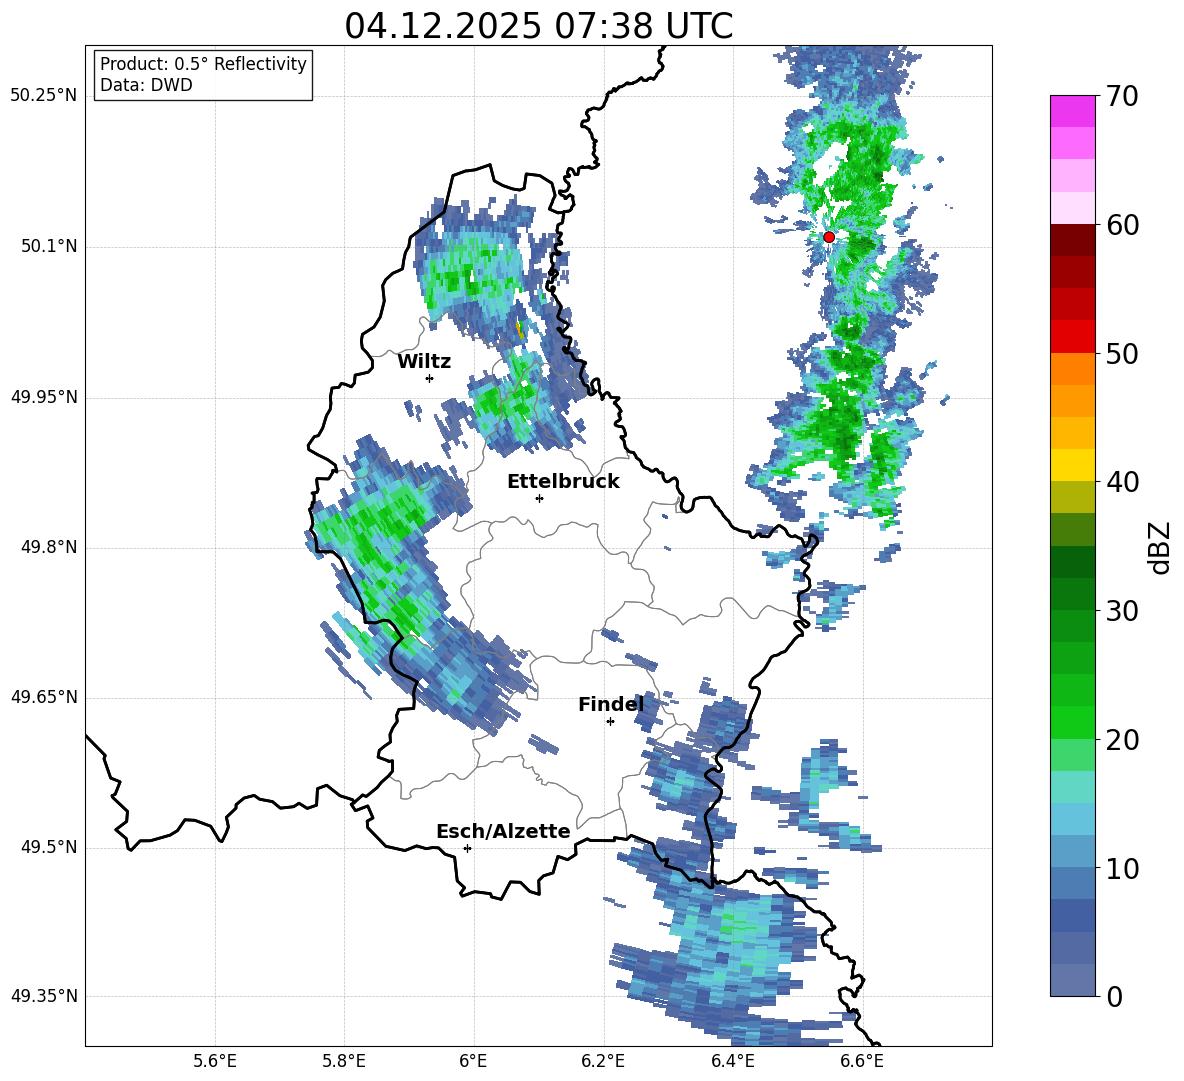Click the magenta top colorbar segment
Viewport: 1184px width, 1081px height.
[x=1072, y=111]
